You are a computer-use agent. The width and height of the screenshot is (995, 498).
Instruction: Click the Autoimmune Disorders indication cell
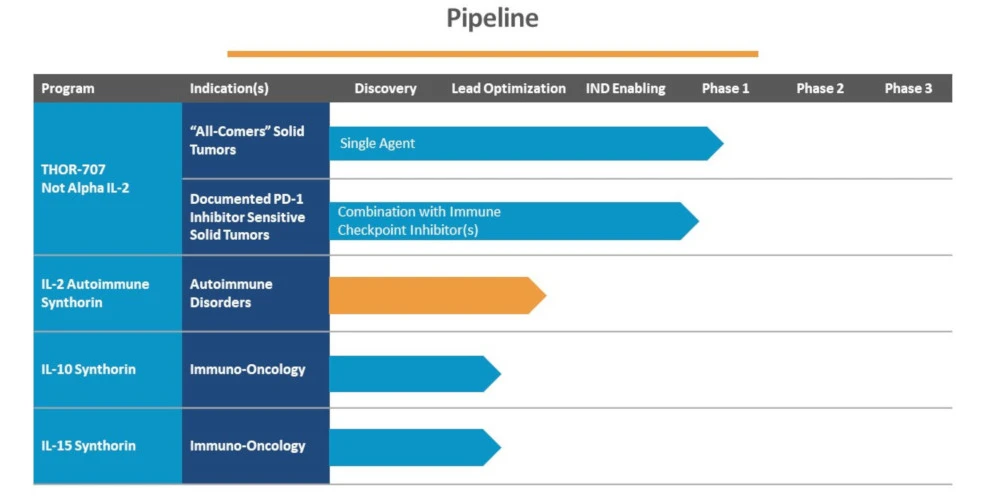tap(255, 293)
